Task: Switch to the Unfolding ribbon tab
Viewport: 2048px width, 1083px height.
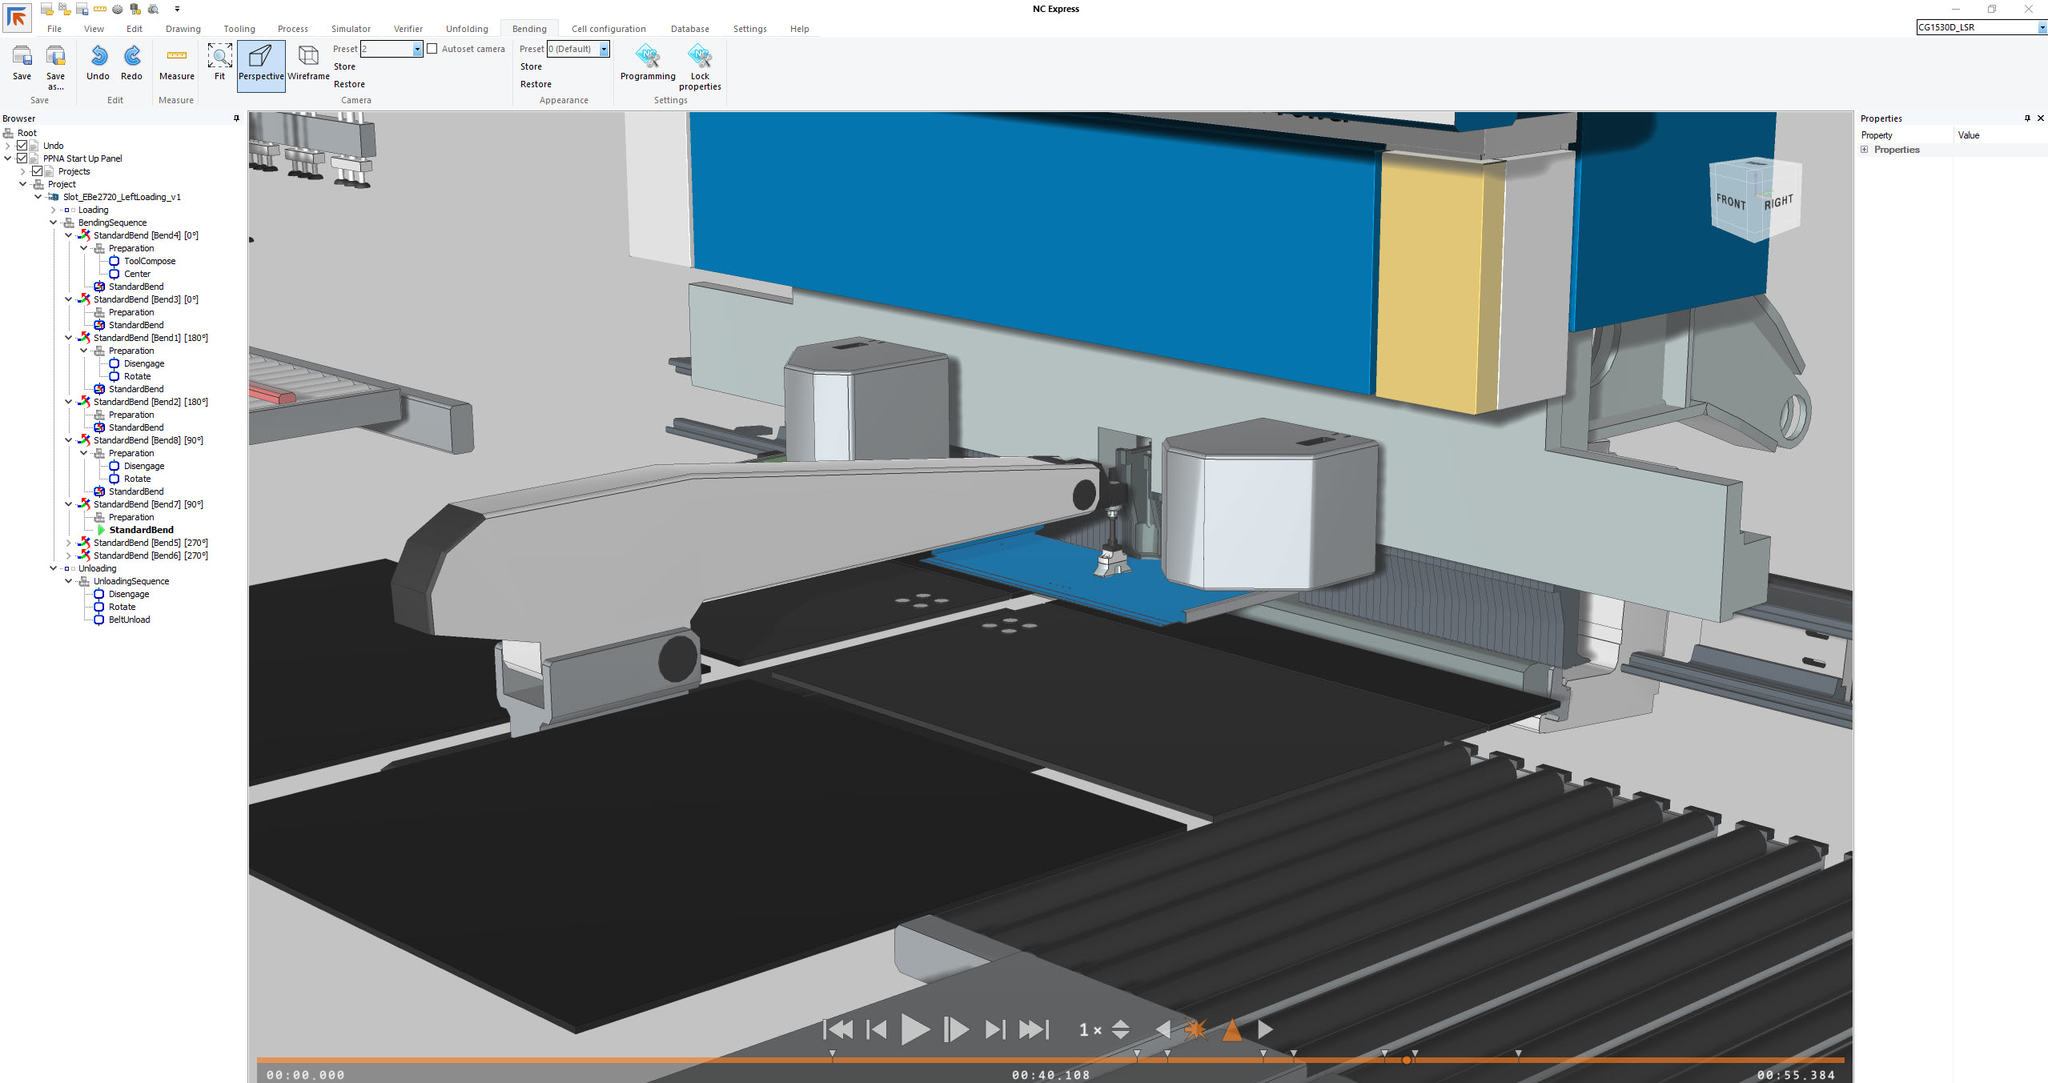Action: click(x=466, y=28)
